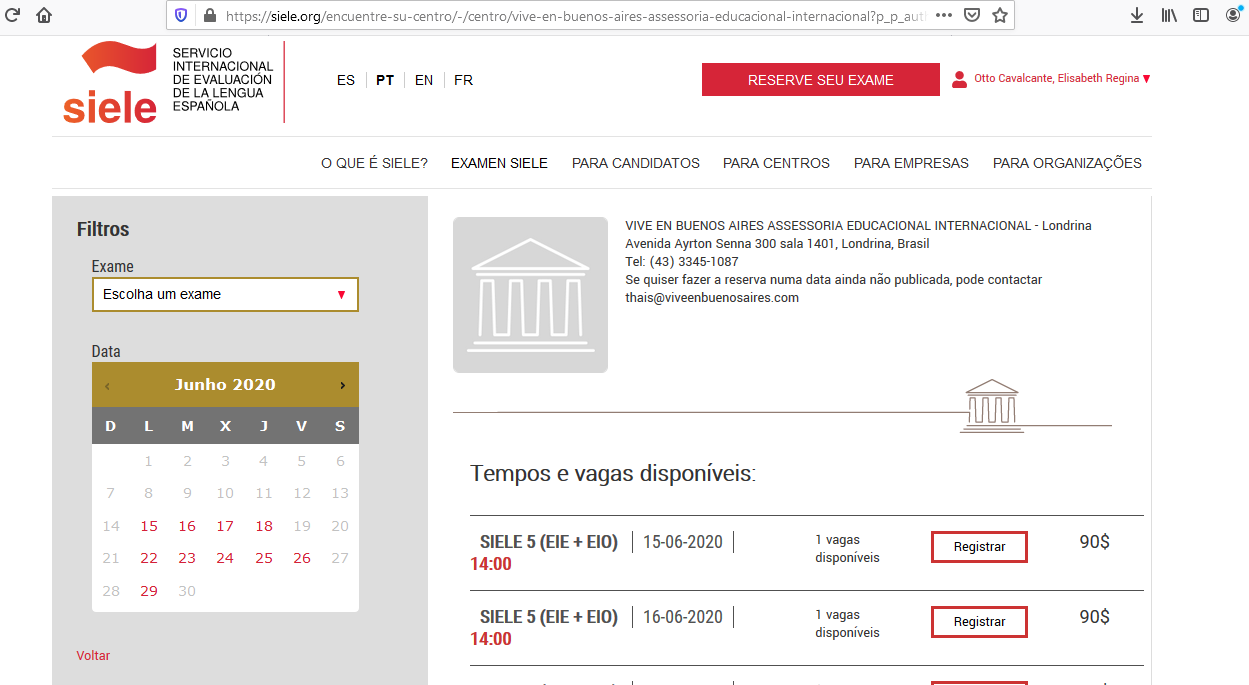The width and height of the screenshot is (1249, 685).
Task: Select June 15 in the calendar
Action: point(149,526)
